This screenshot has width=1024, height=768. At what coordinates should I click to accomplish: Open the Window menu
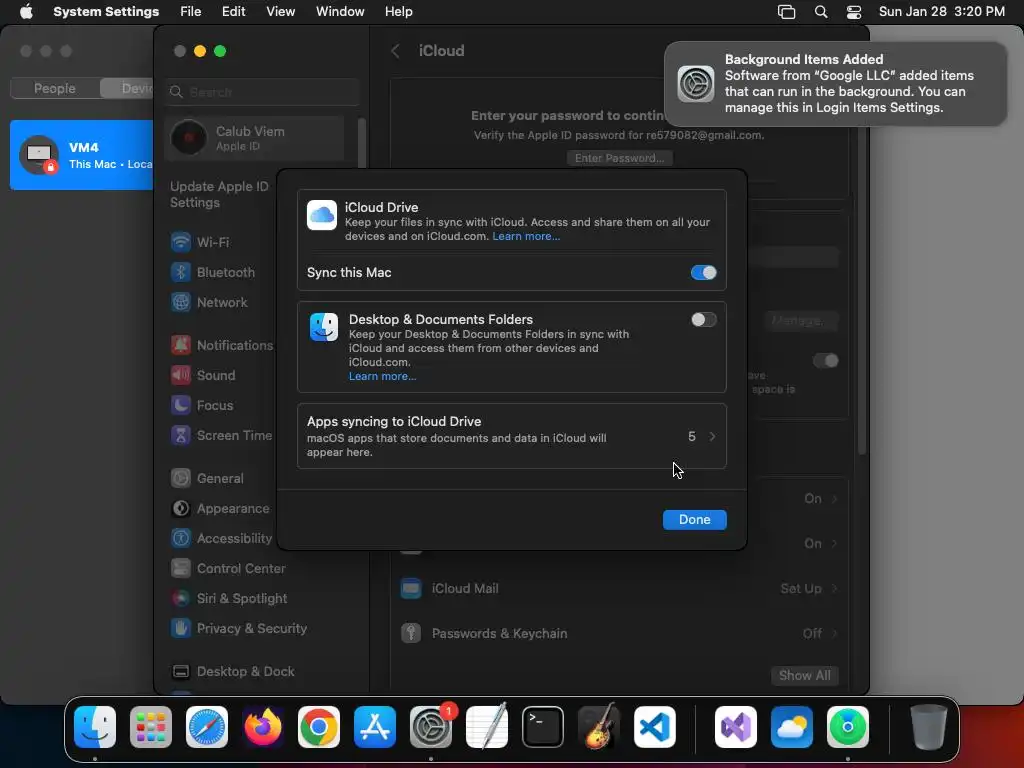click(x=340, y=12)
